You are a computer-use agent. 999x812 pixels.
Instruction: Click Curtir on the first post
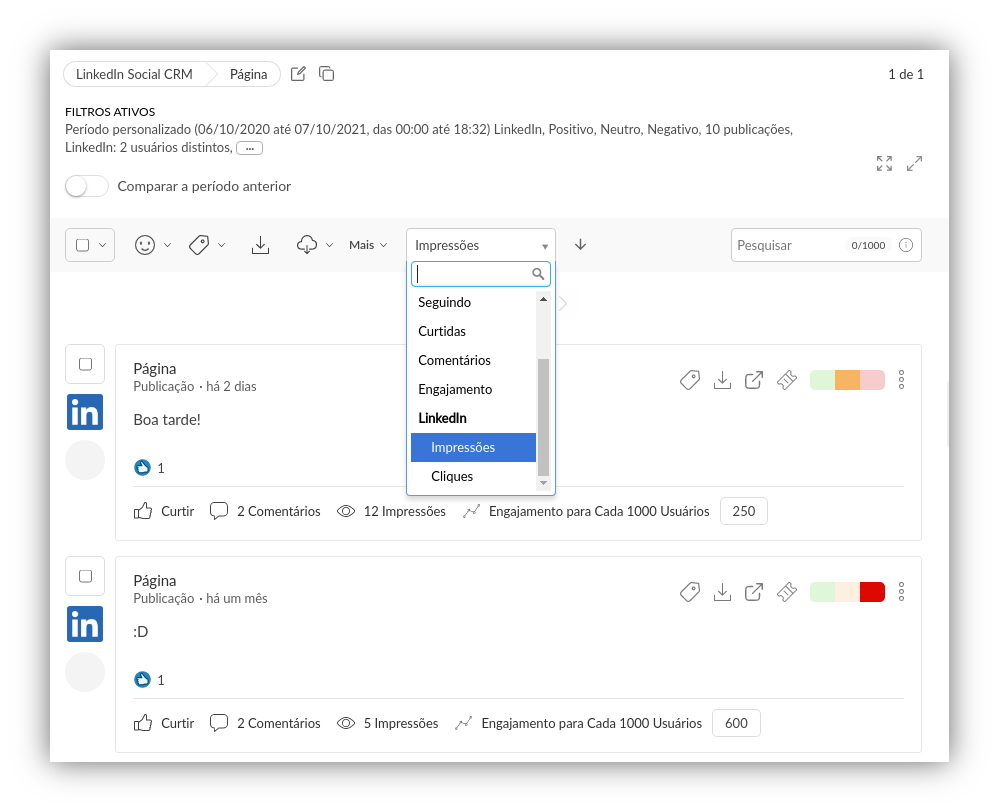tap(165, 511)
